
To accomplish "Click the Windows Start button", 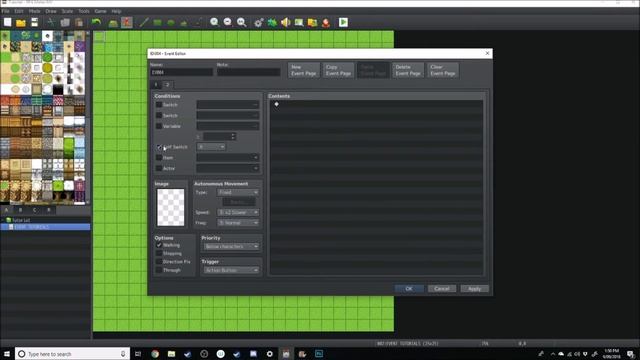I will click(7, 354).
